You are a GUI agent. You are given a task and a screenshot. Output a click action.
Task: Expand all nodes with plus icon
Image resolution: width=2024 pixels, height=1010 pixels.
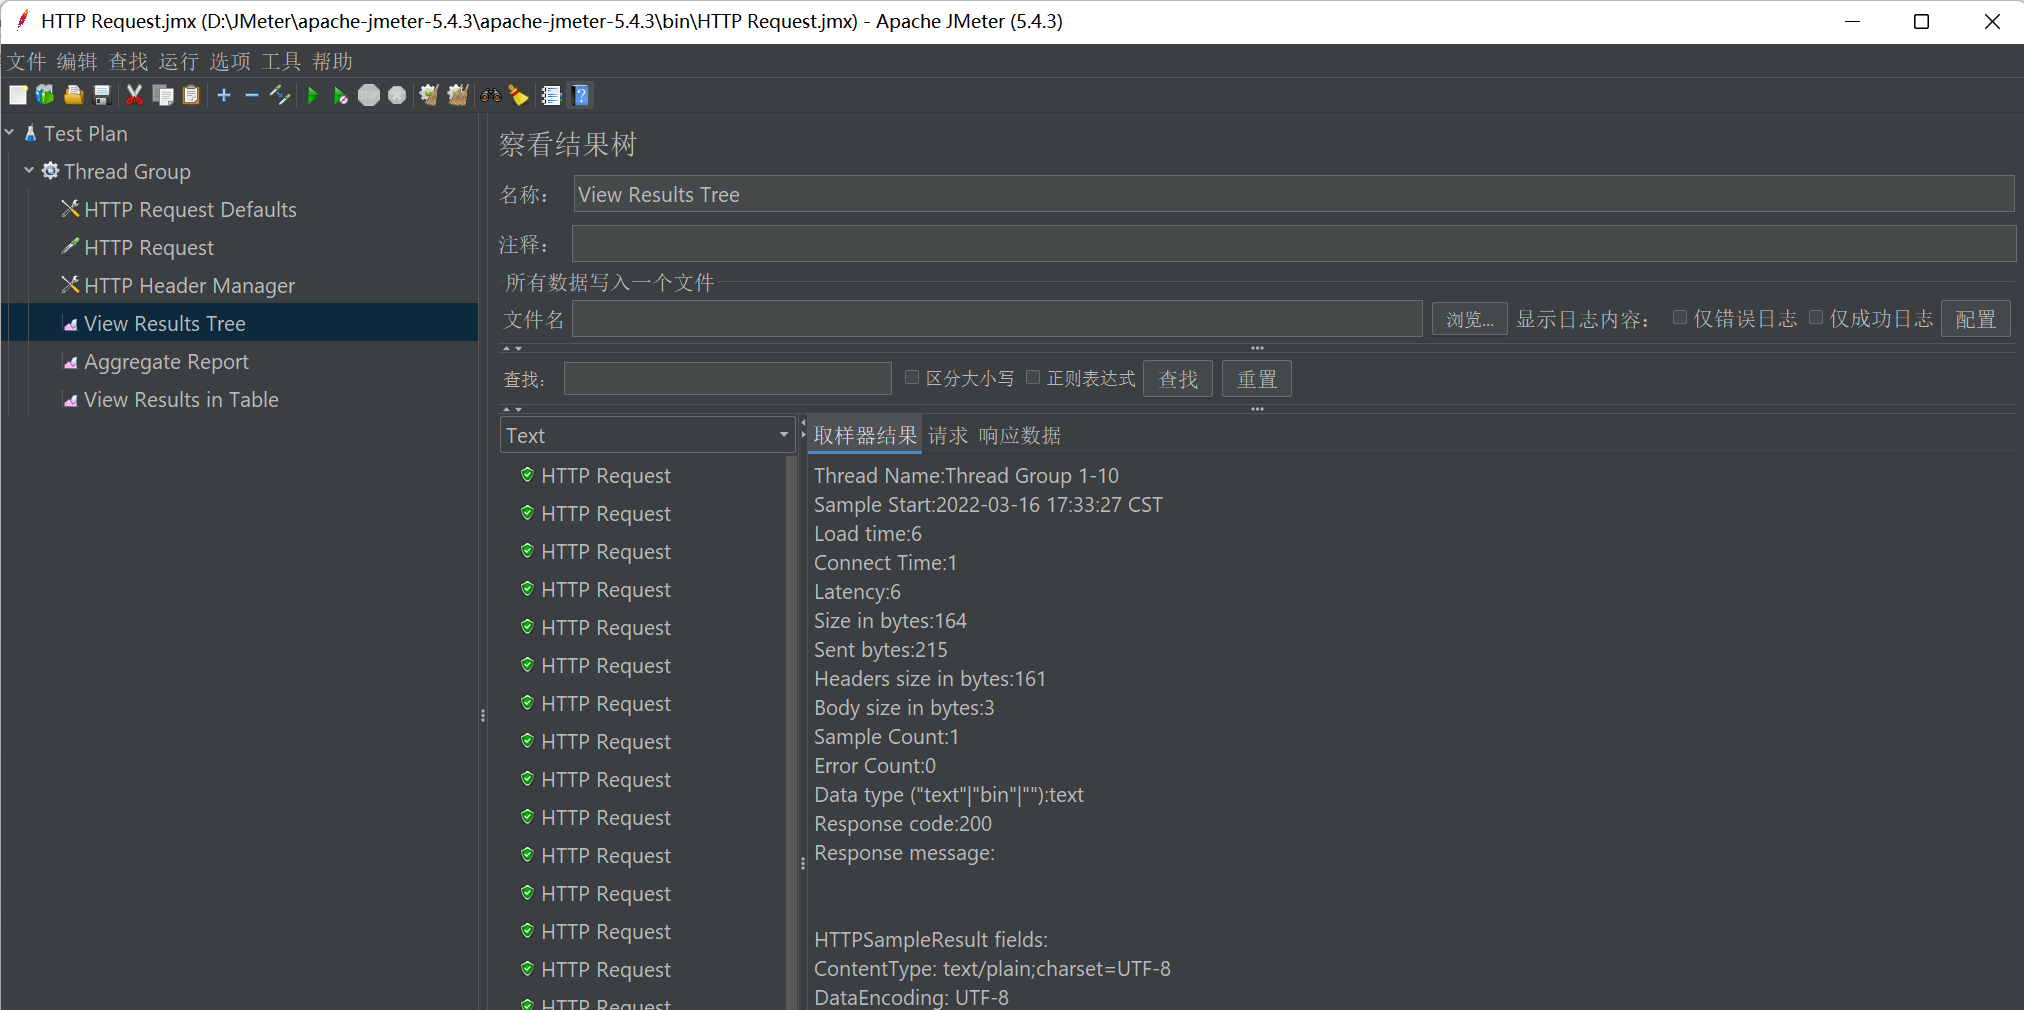[224, 95]
